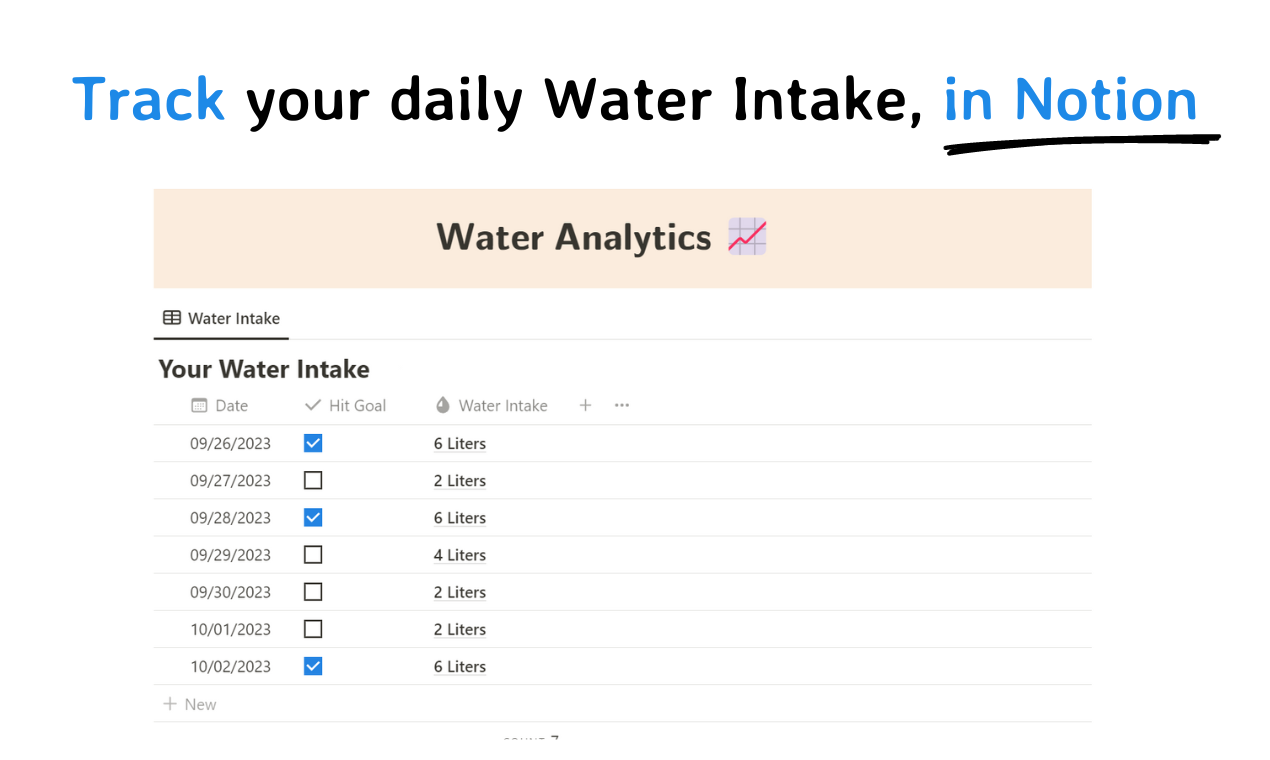Screen dimensions: 1270x760
Task: Click the water drop icon in header
Action: (x=443, y=405)
